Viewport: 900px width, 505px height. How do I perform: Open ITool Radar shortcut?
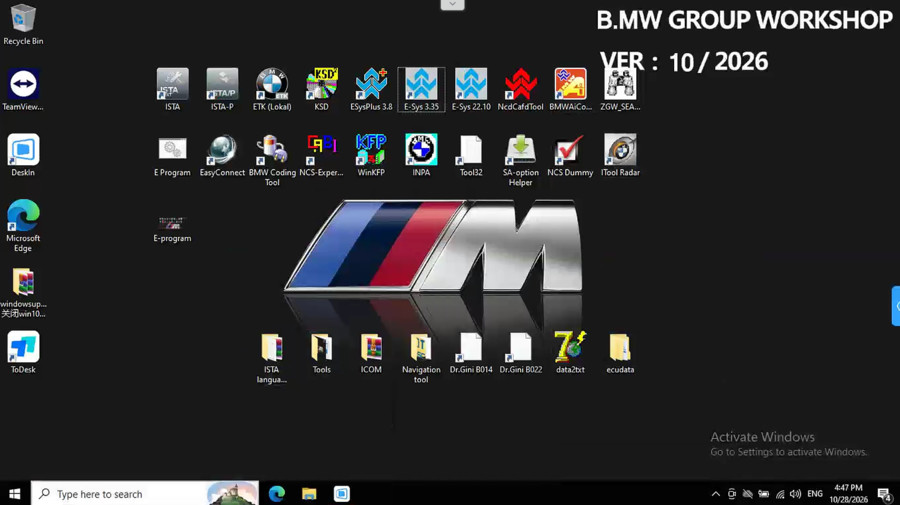point(620,156)
